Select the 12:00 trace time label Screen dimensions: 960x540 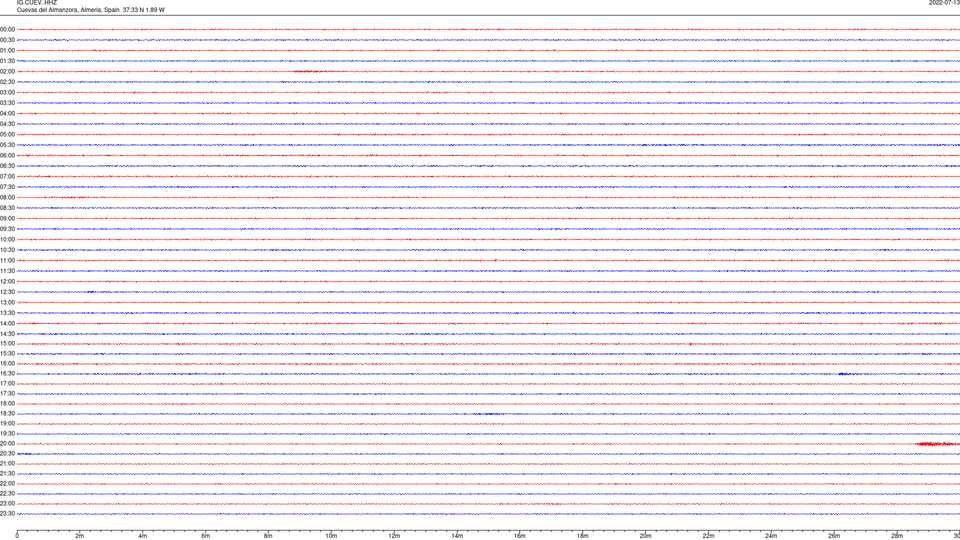(x=7, y=281)
